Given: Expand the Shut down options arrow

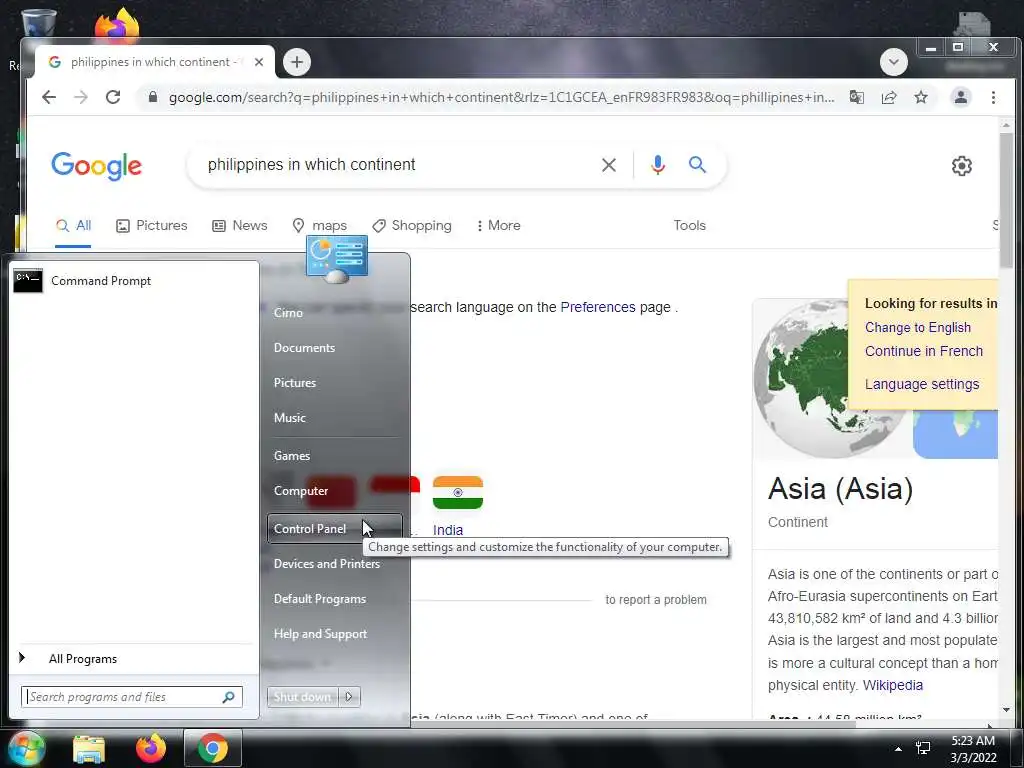Looking at the screenshot, I should click(349, 697).
